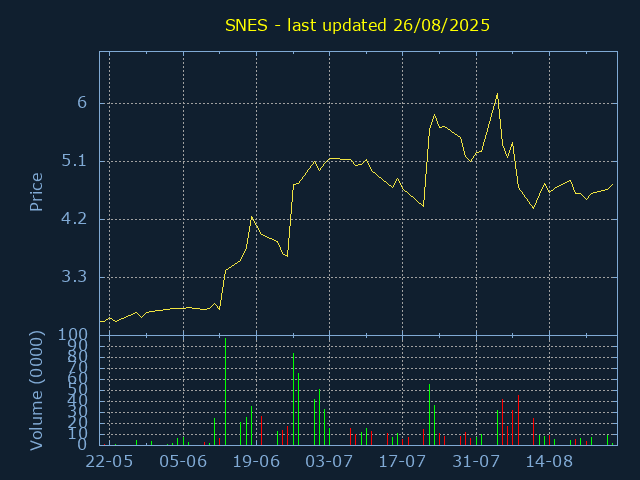Click the date label 03-07
The width and height of the screenshot is (640, 480).
click(x=329, y=462)
